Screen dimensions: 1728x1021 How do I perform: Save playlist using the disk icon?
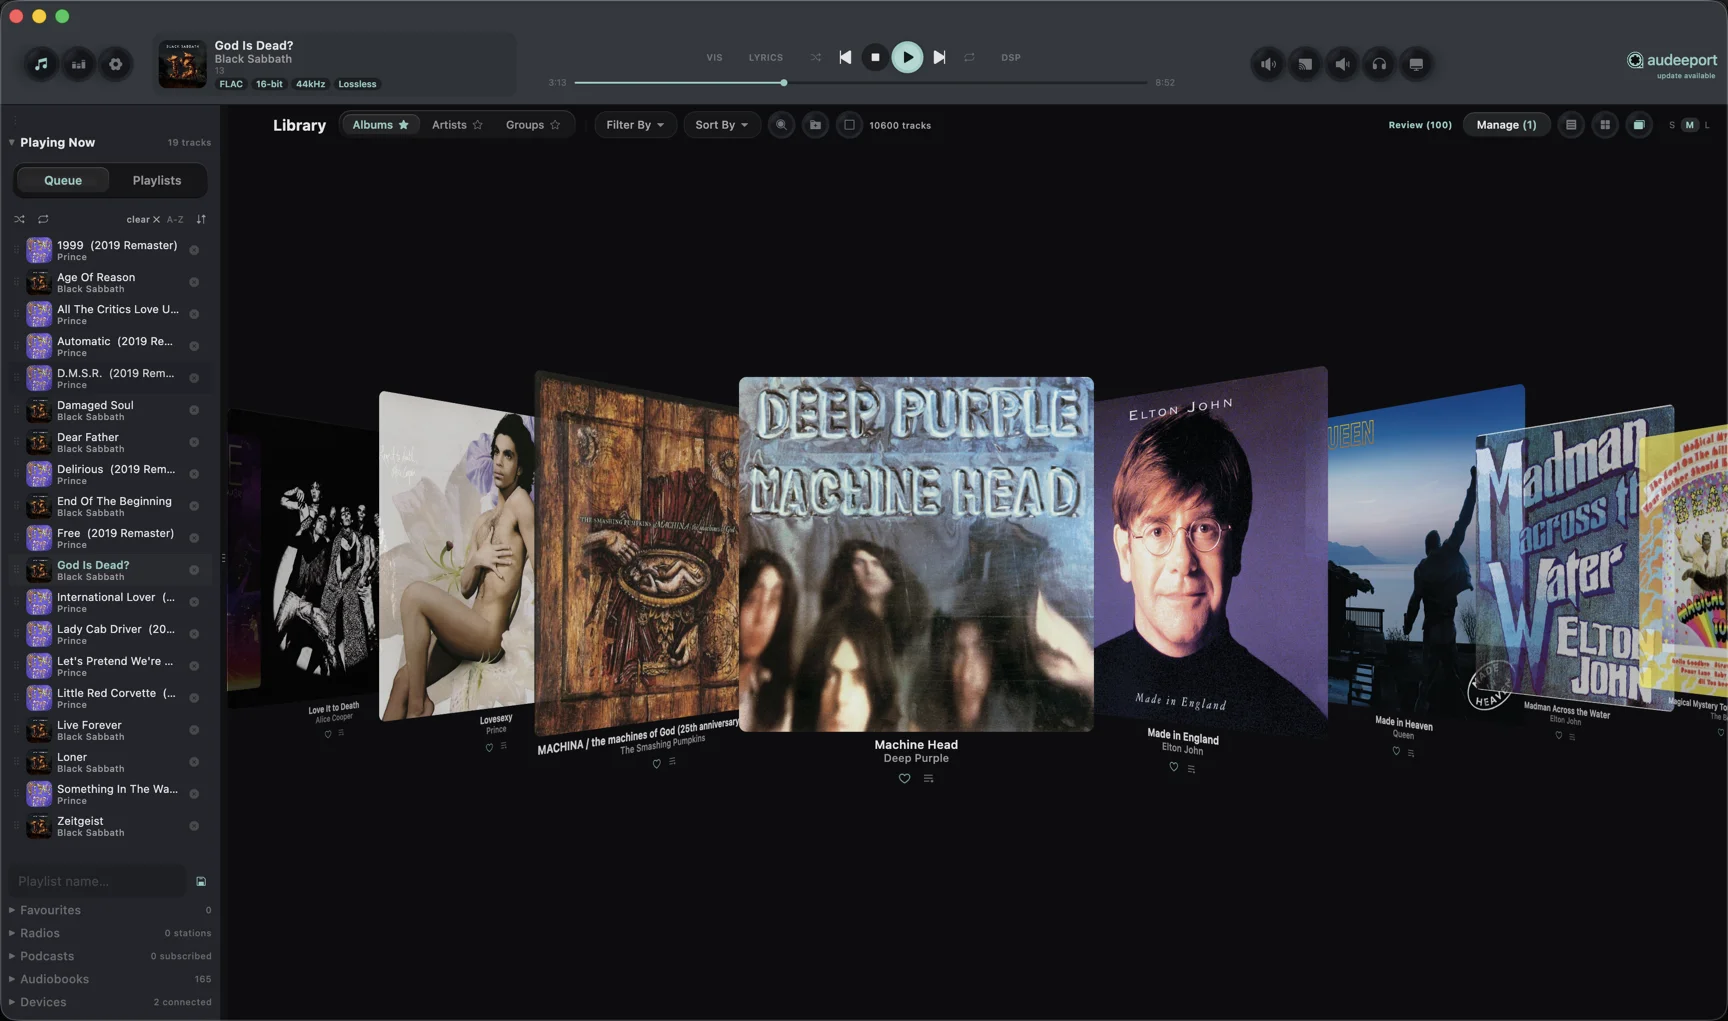(201, 881)
